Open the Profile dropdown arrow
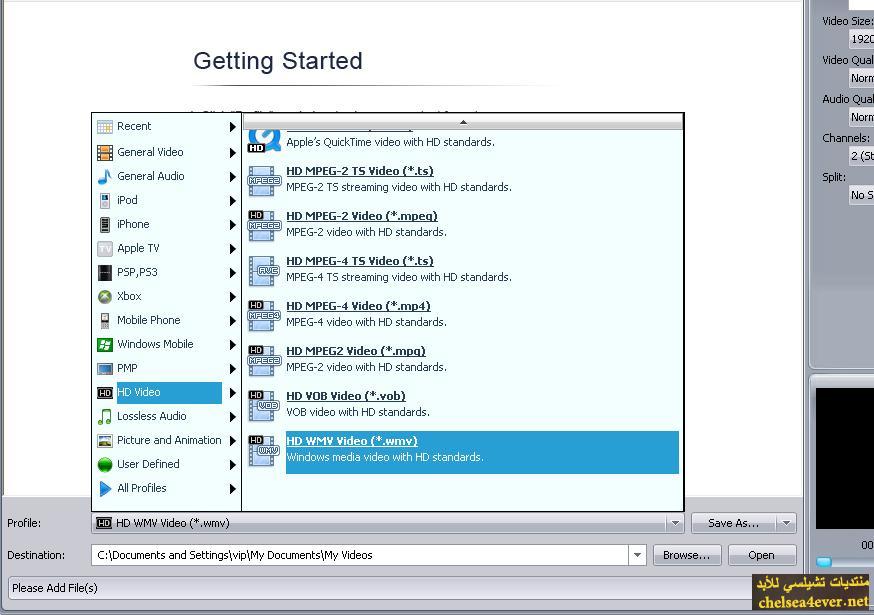Viewport: 874px width, 615px height. [x=675, y=523]
